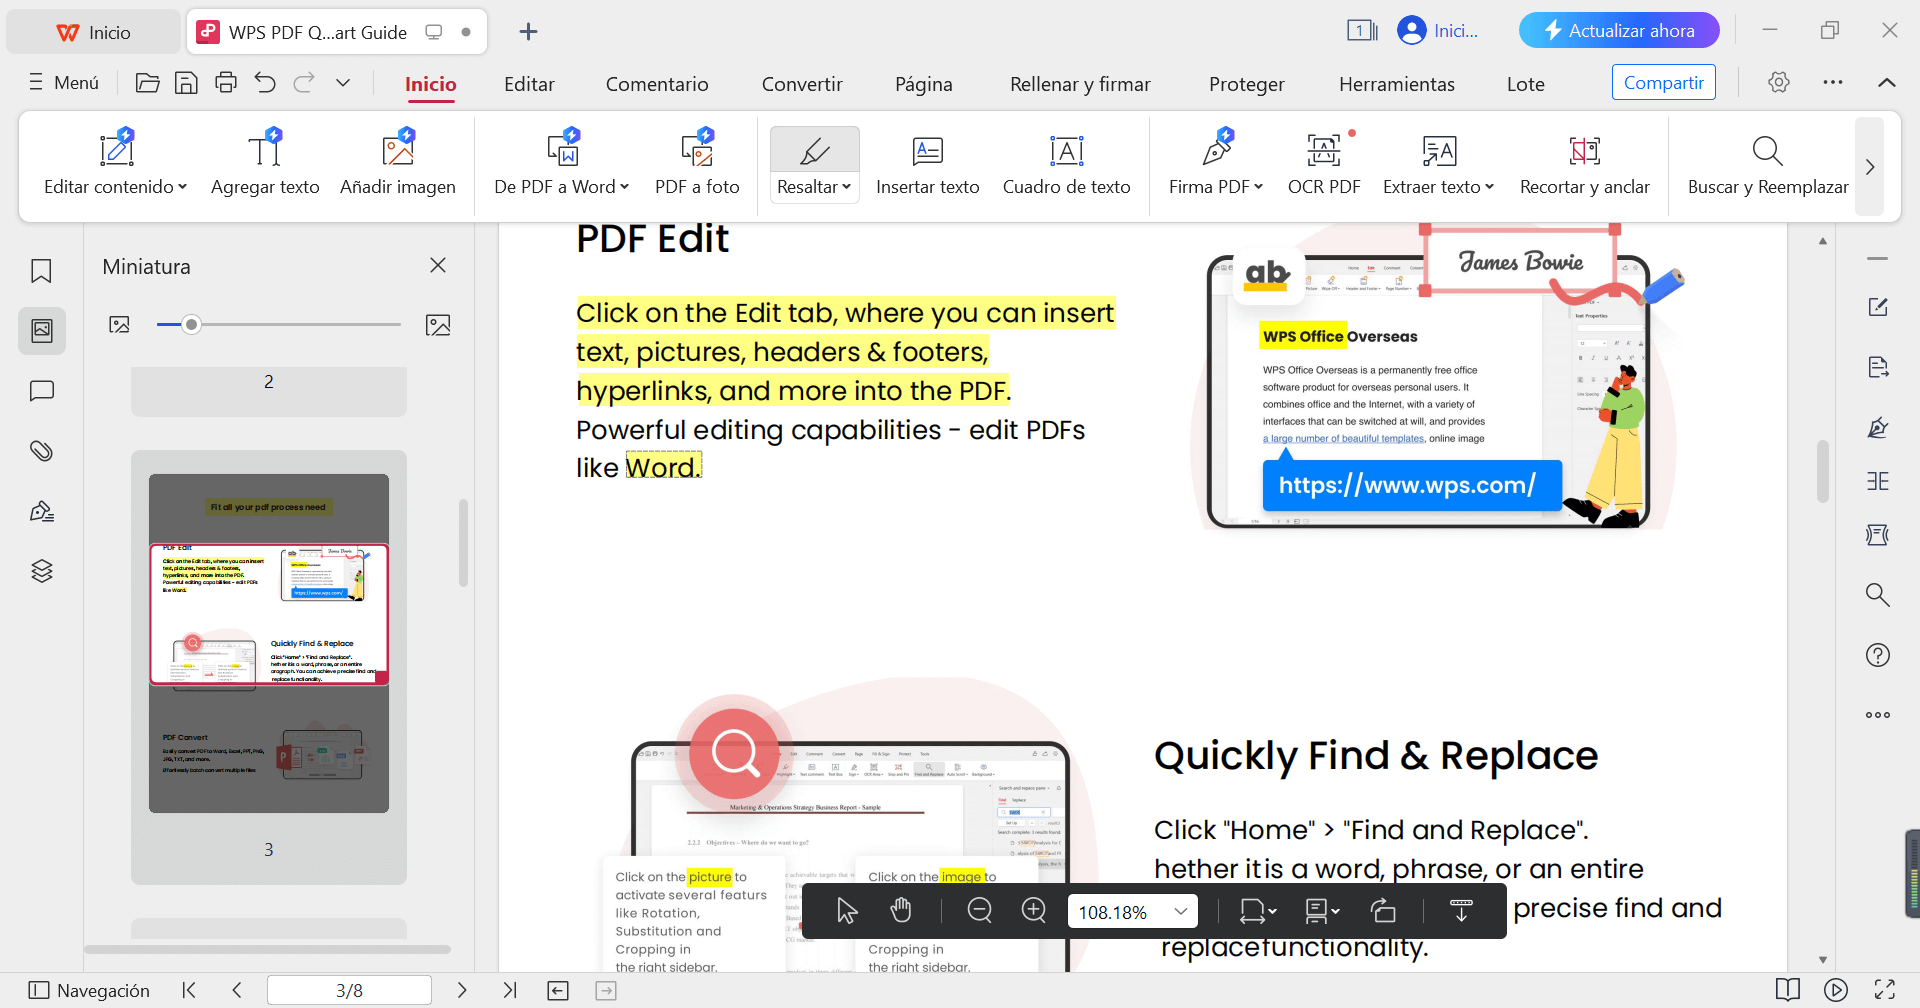Open the bookmark panel in left sidebar
This screenshot has height=1008, width=1920.
[x=41, y=271]
